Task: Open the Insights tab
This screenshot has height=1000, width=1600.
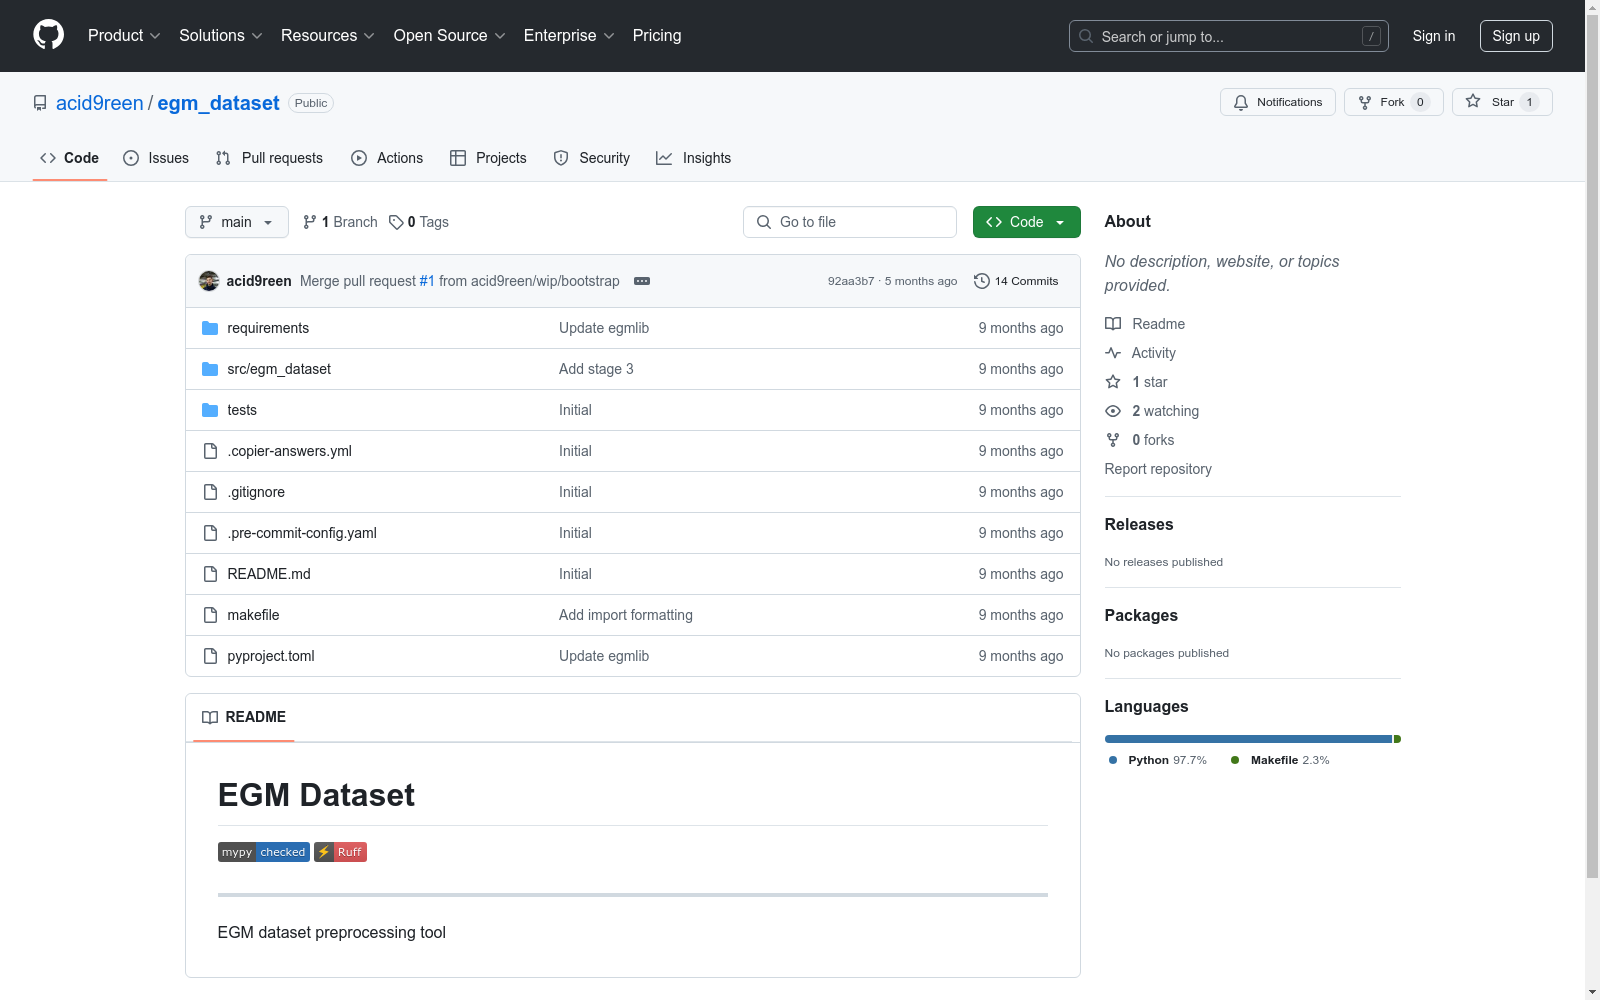Action: click(x=694, y=158)
